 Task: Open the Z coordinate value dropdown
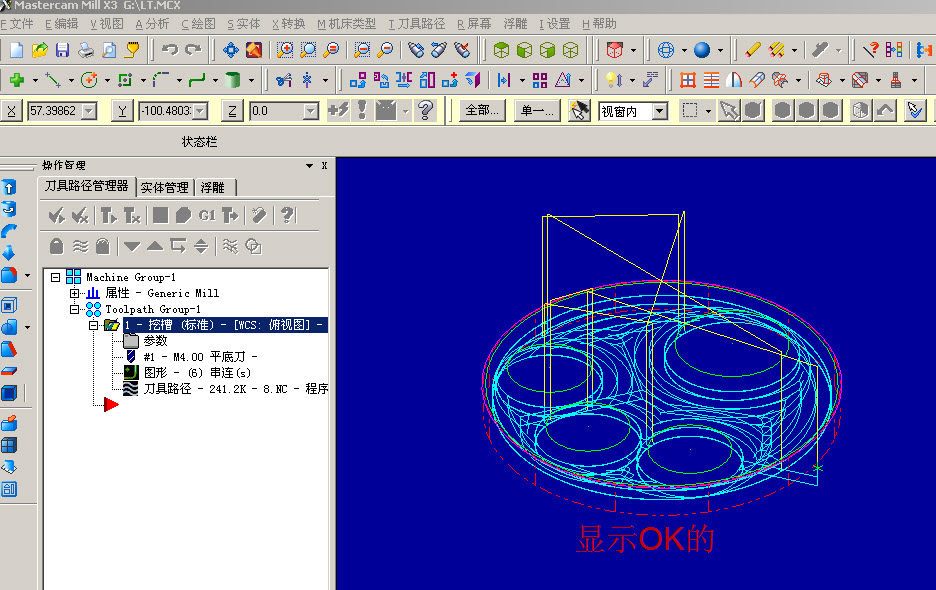click(x=310, y=111)
